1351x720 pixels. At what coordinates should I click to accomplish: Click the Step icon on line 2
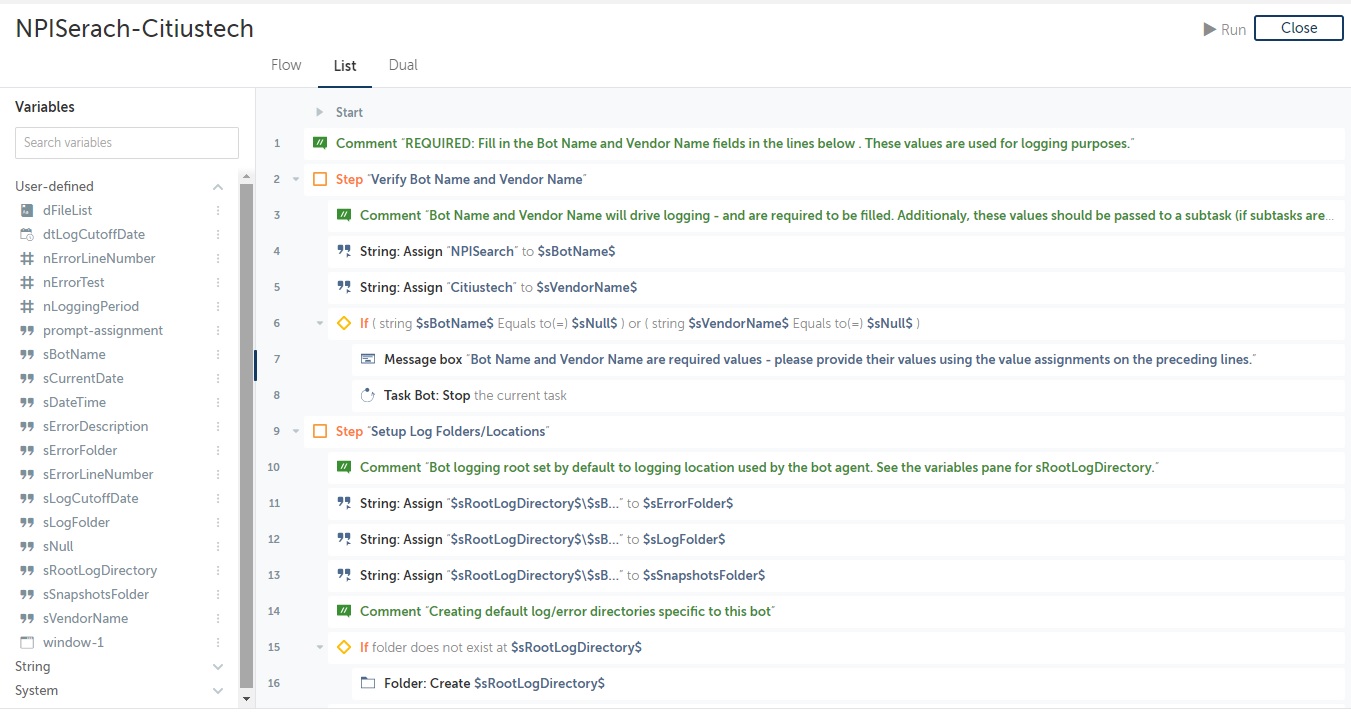pyautogui.click(x=320, y=179)
